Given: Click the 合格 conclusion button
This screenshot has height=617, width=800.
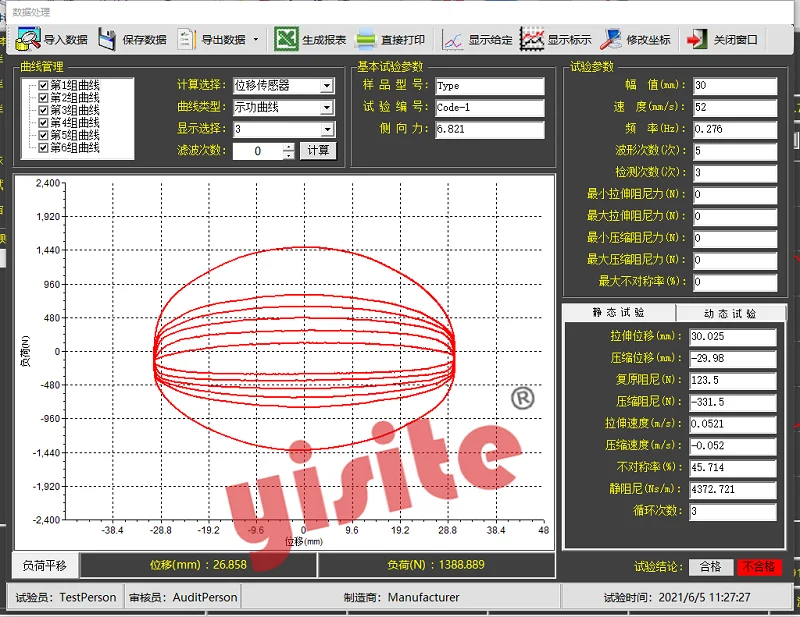Looking at the screenshot, I should 710,567.
